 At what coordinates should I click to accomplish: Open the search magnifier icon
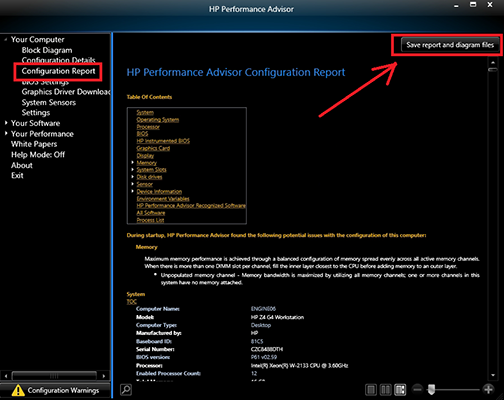(126, 389)
